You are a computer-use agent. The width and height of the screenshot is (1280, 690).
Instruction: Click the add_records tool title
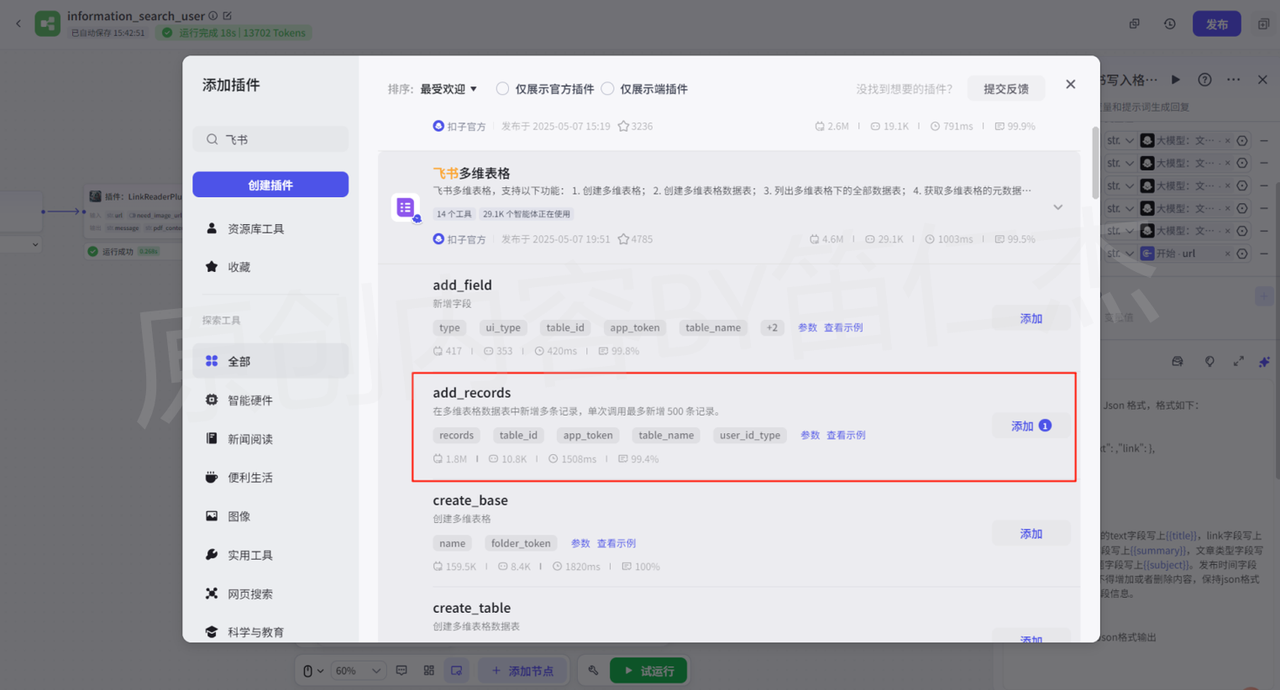click(x=472, y=393)
